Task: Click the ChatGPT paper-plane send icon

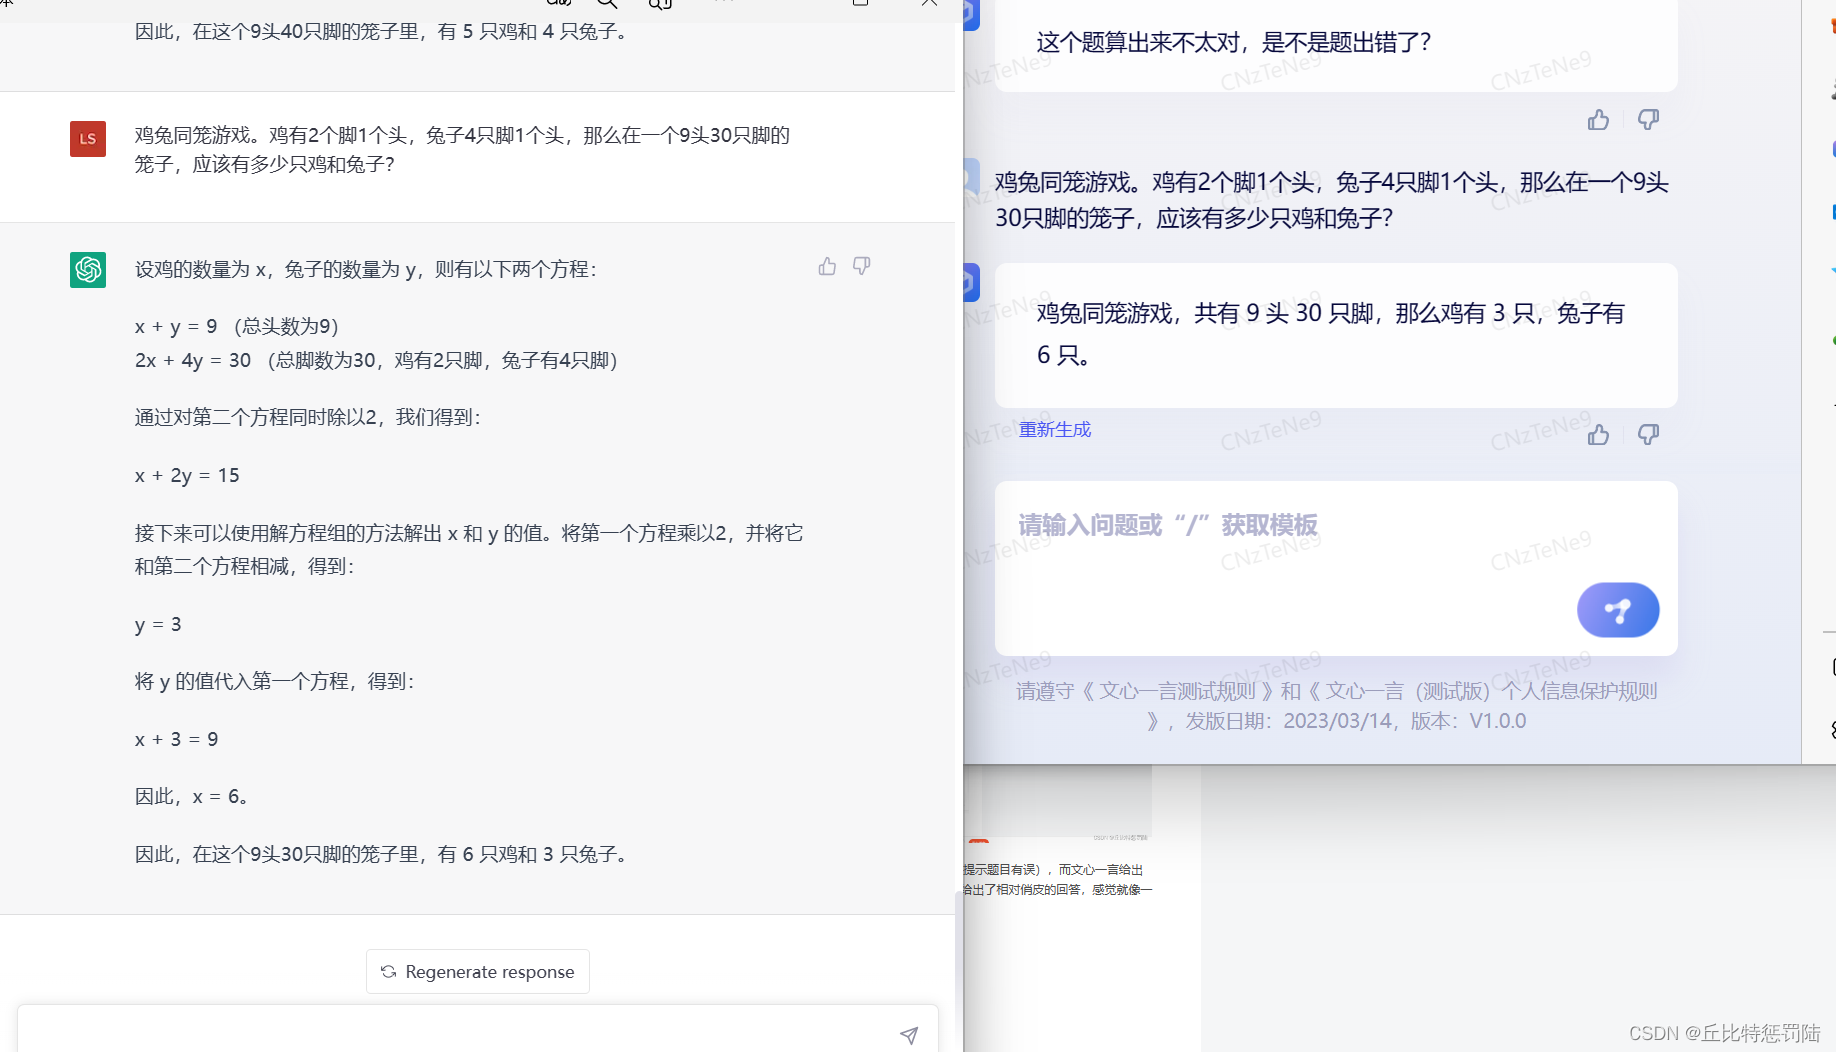Action: (x=909, y=1035)
